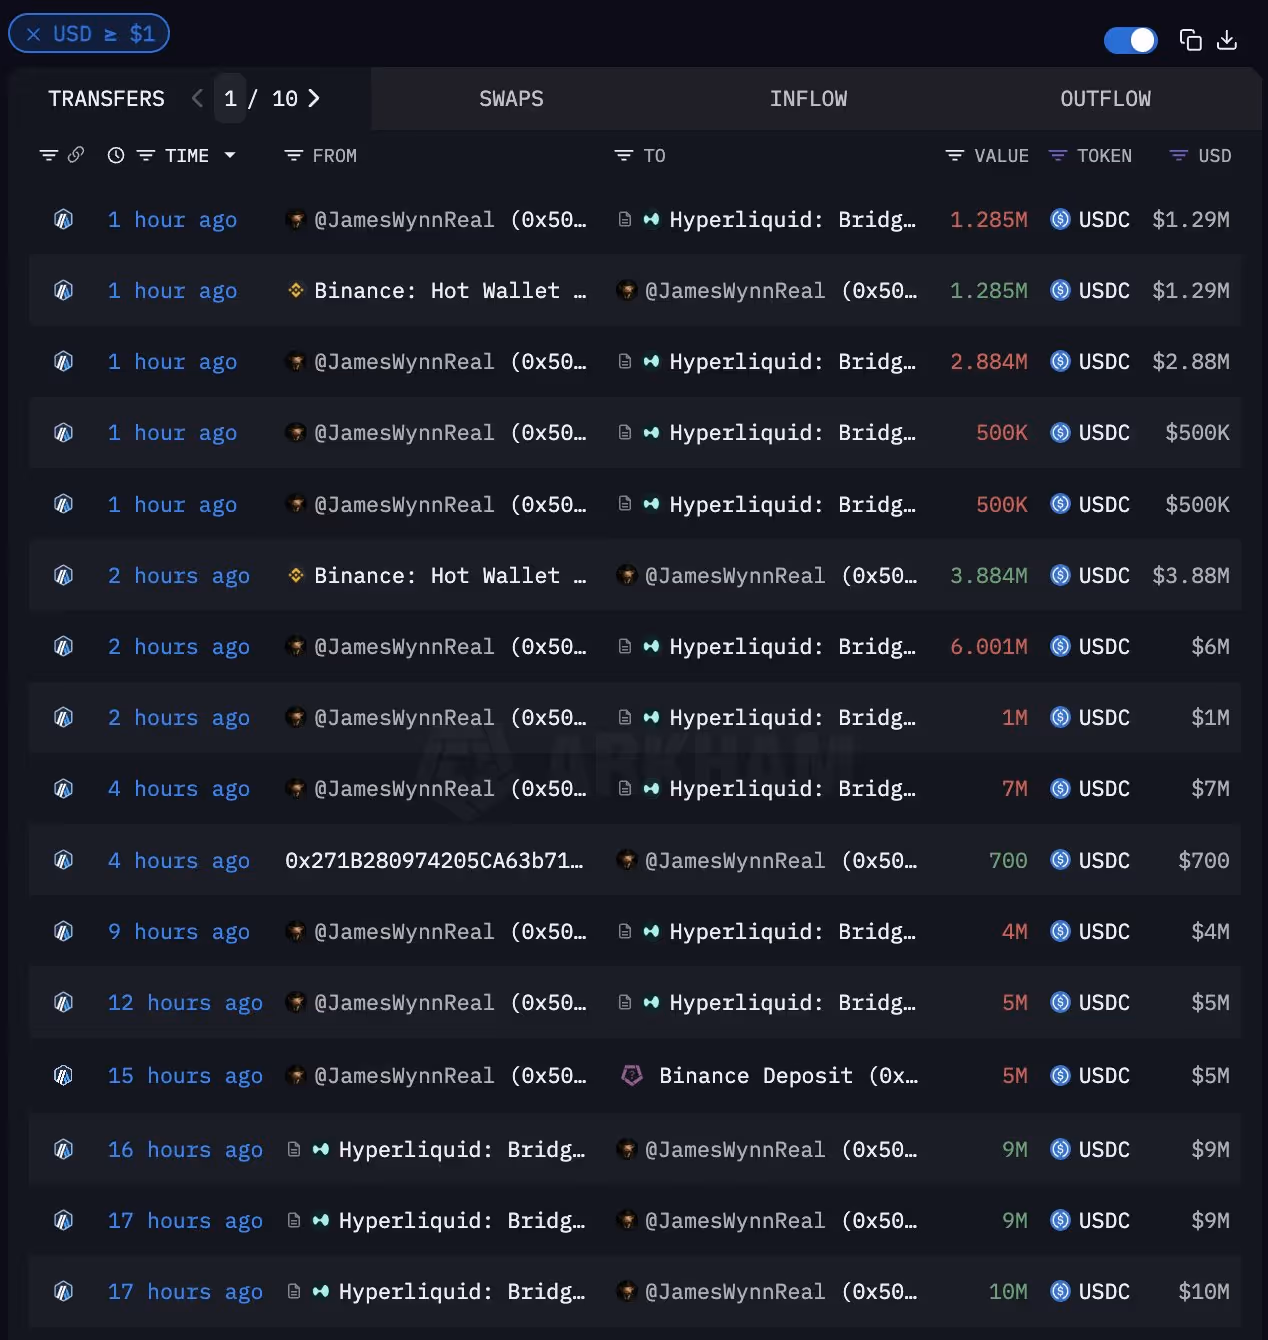Click the contract document icon beside Hyperliquid
Image resolution: width=1268 pixels, height=1340 pixels.
pyautogui.click(x=624, y=219)
